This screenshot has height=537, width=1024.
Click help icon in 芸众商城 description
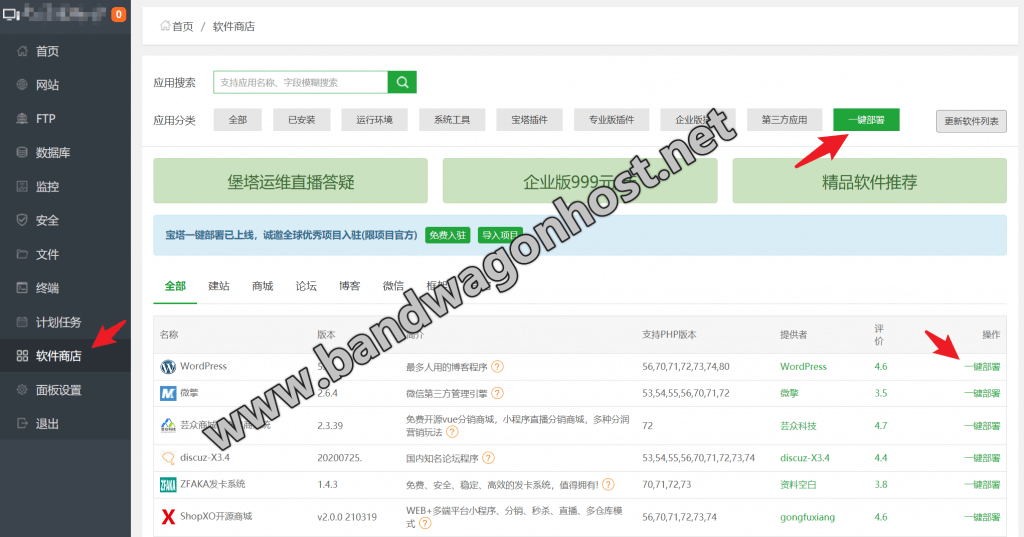click(453, 432)
